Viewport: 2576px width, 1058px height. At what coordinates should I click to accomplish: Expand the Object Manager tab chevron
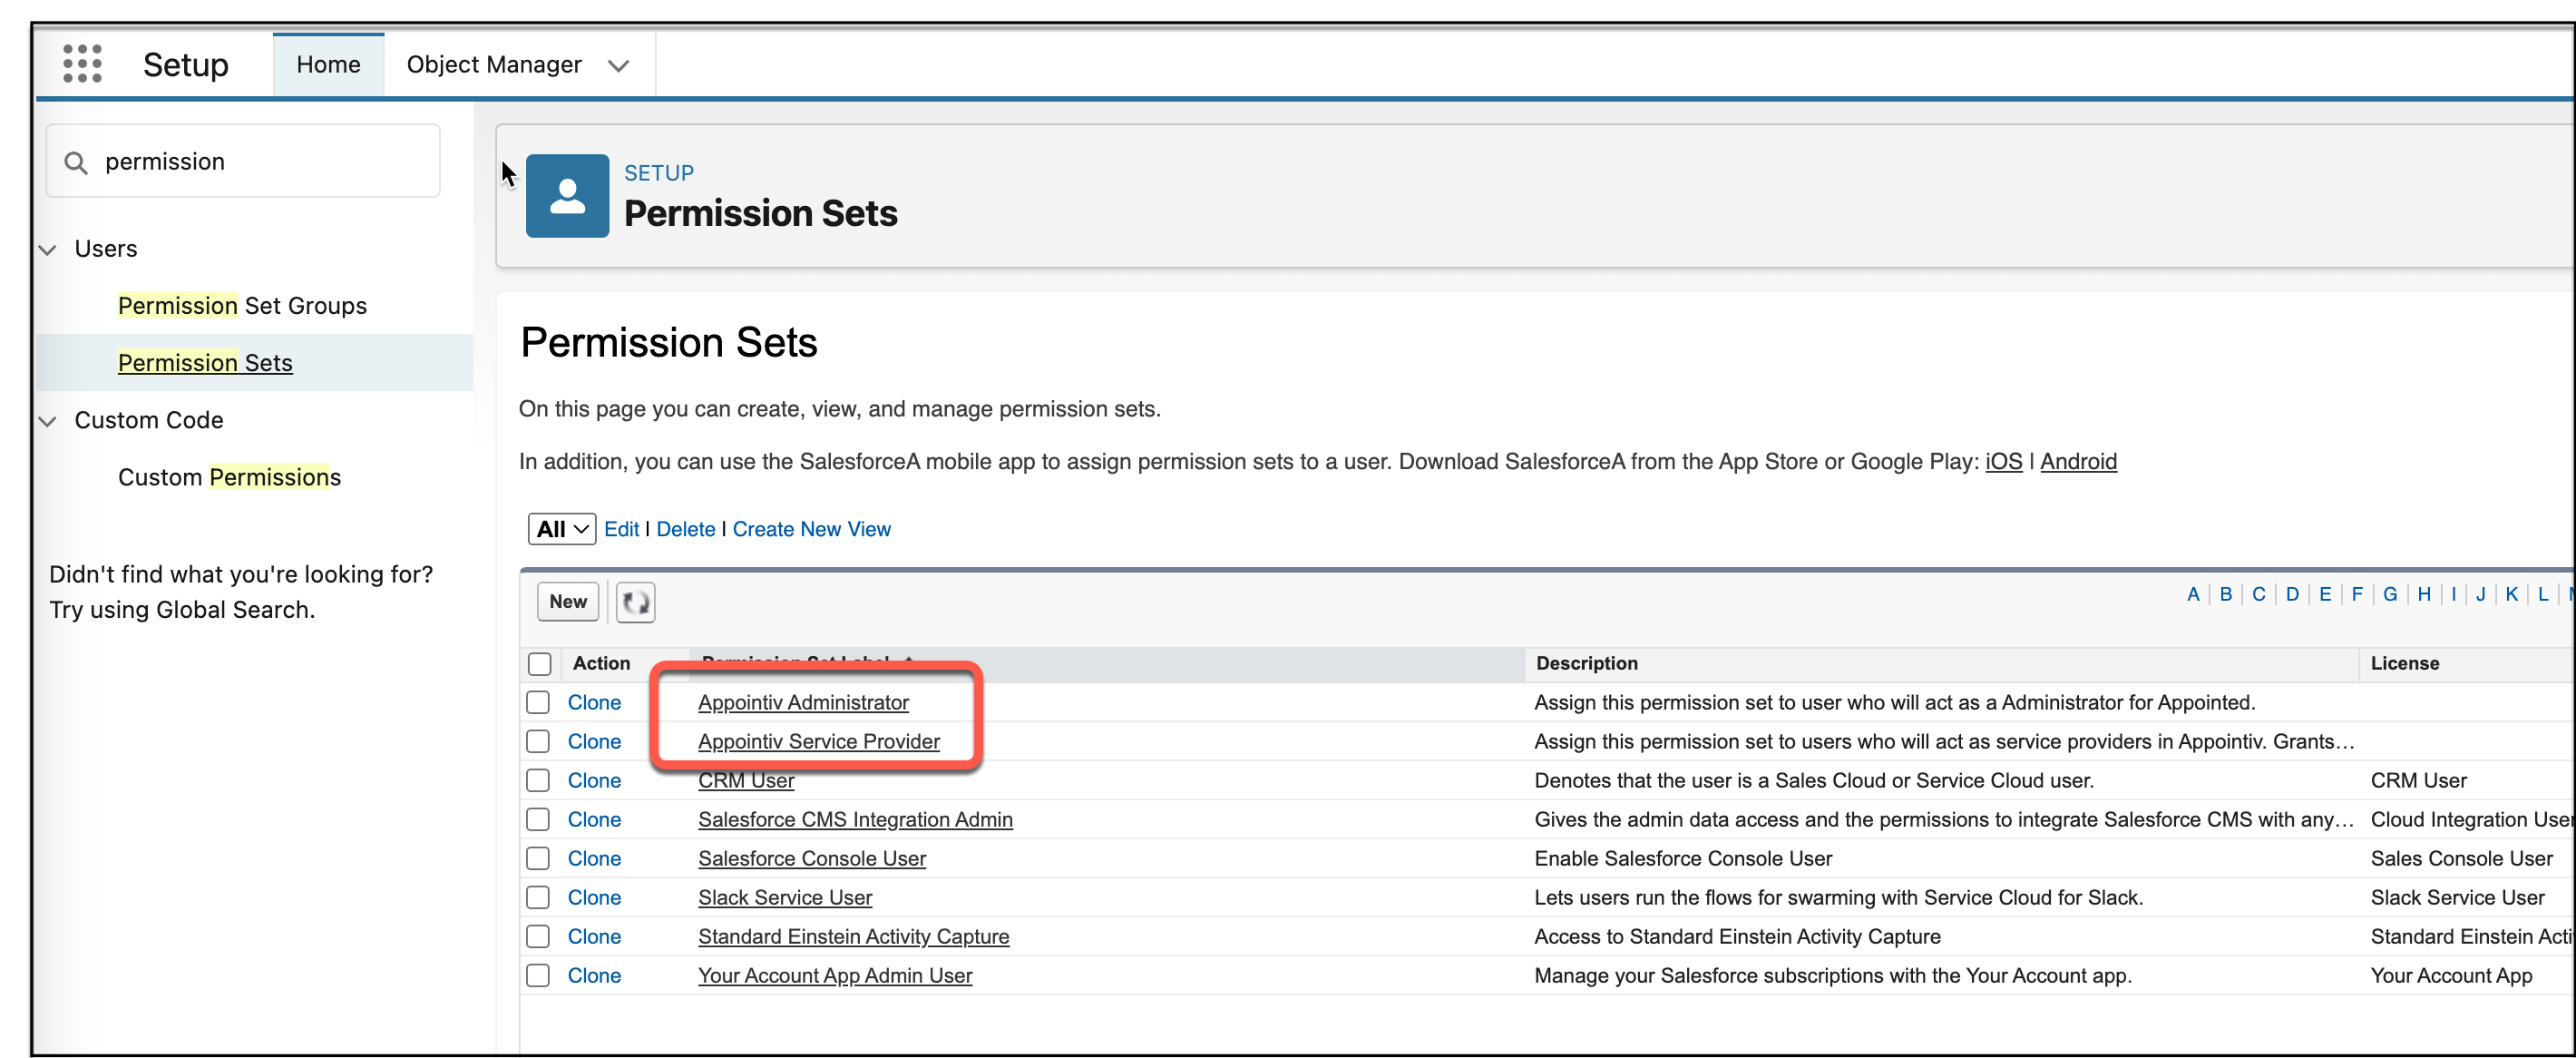(x=618, y=66)
